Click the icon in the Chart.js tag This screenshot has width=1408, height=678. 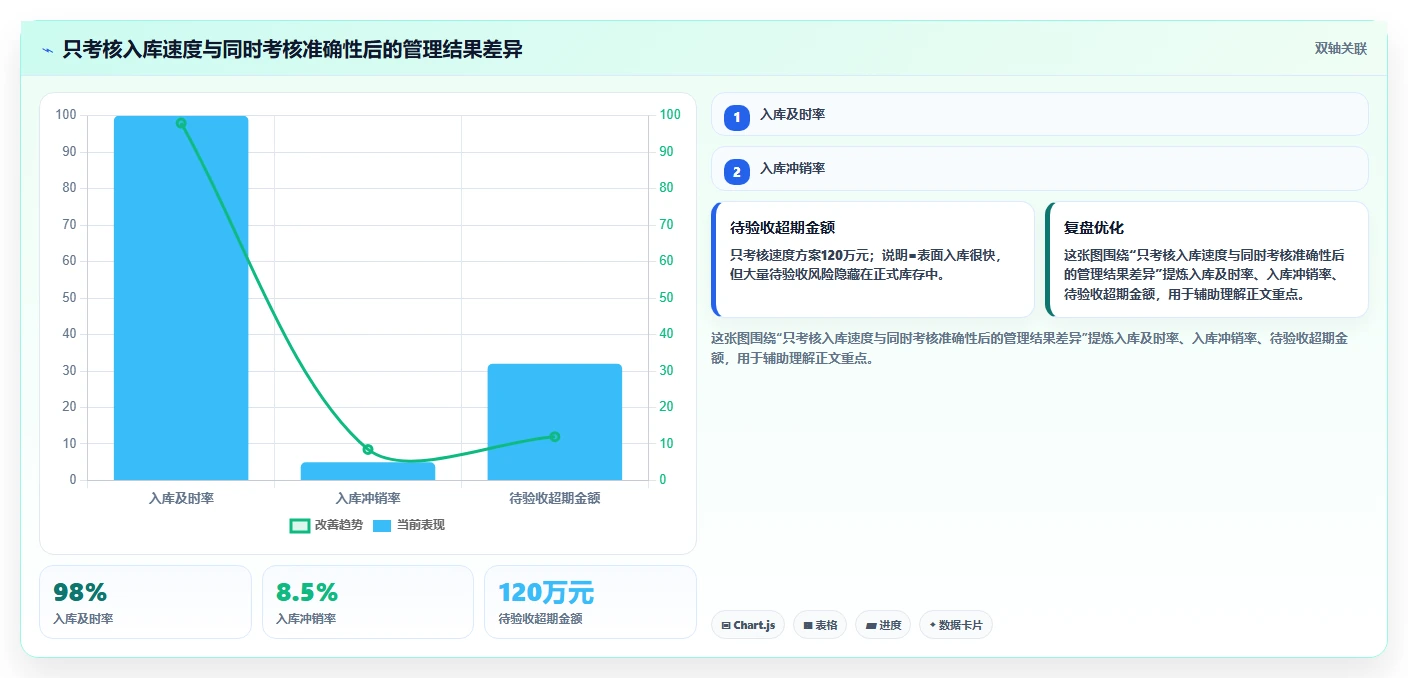point(726,626)
